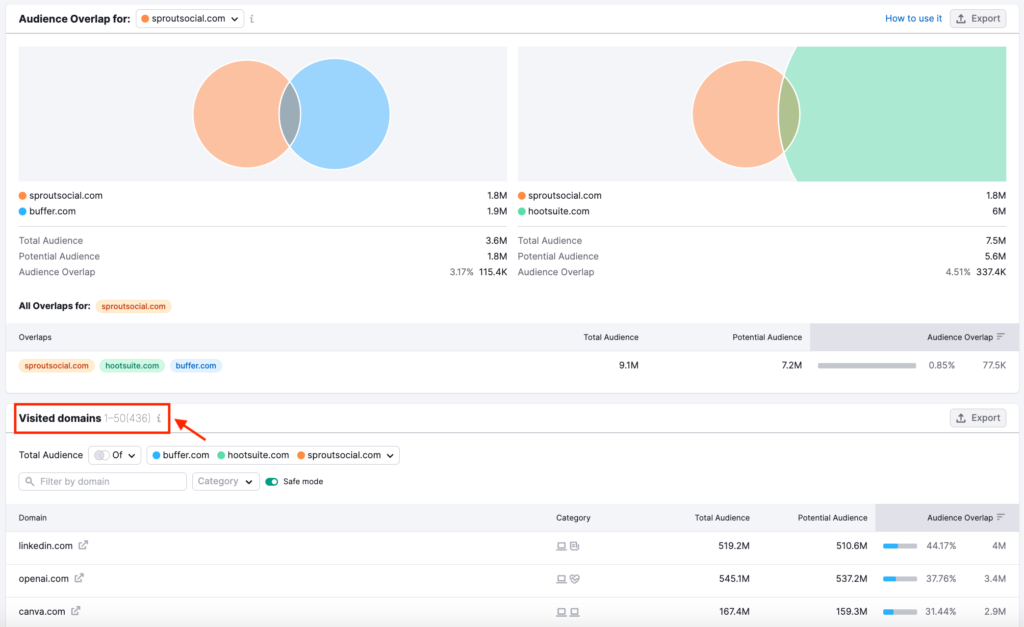
Task: Toggle Safe mode switch off
Action: [271, 482]
